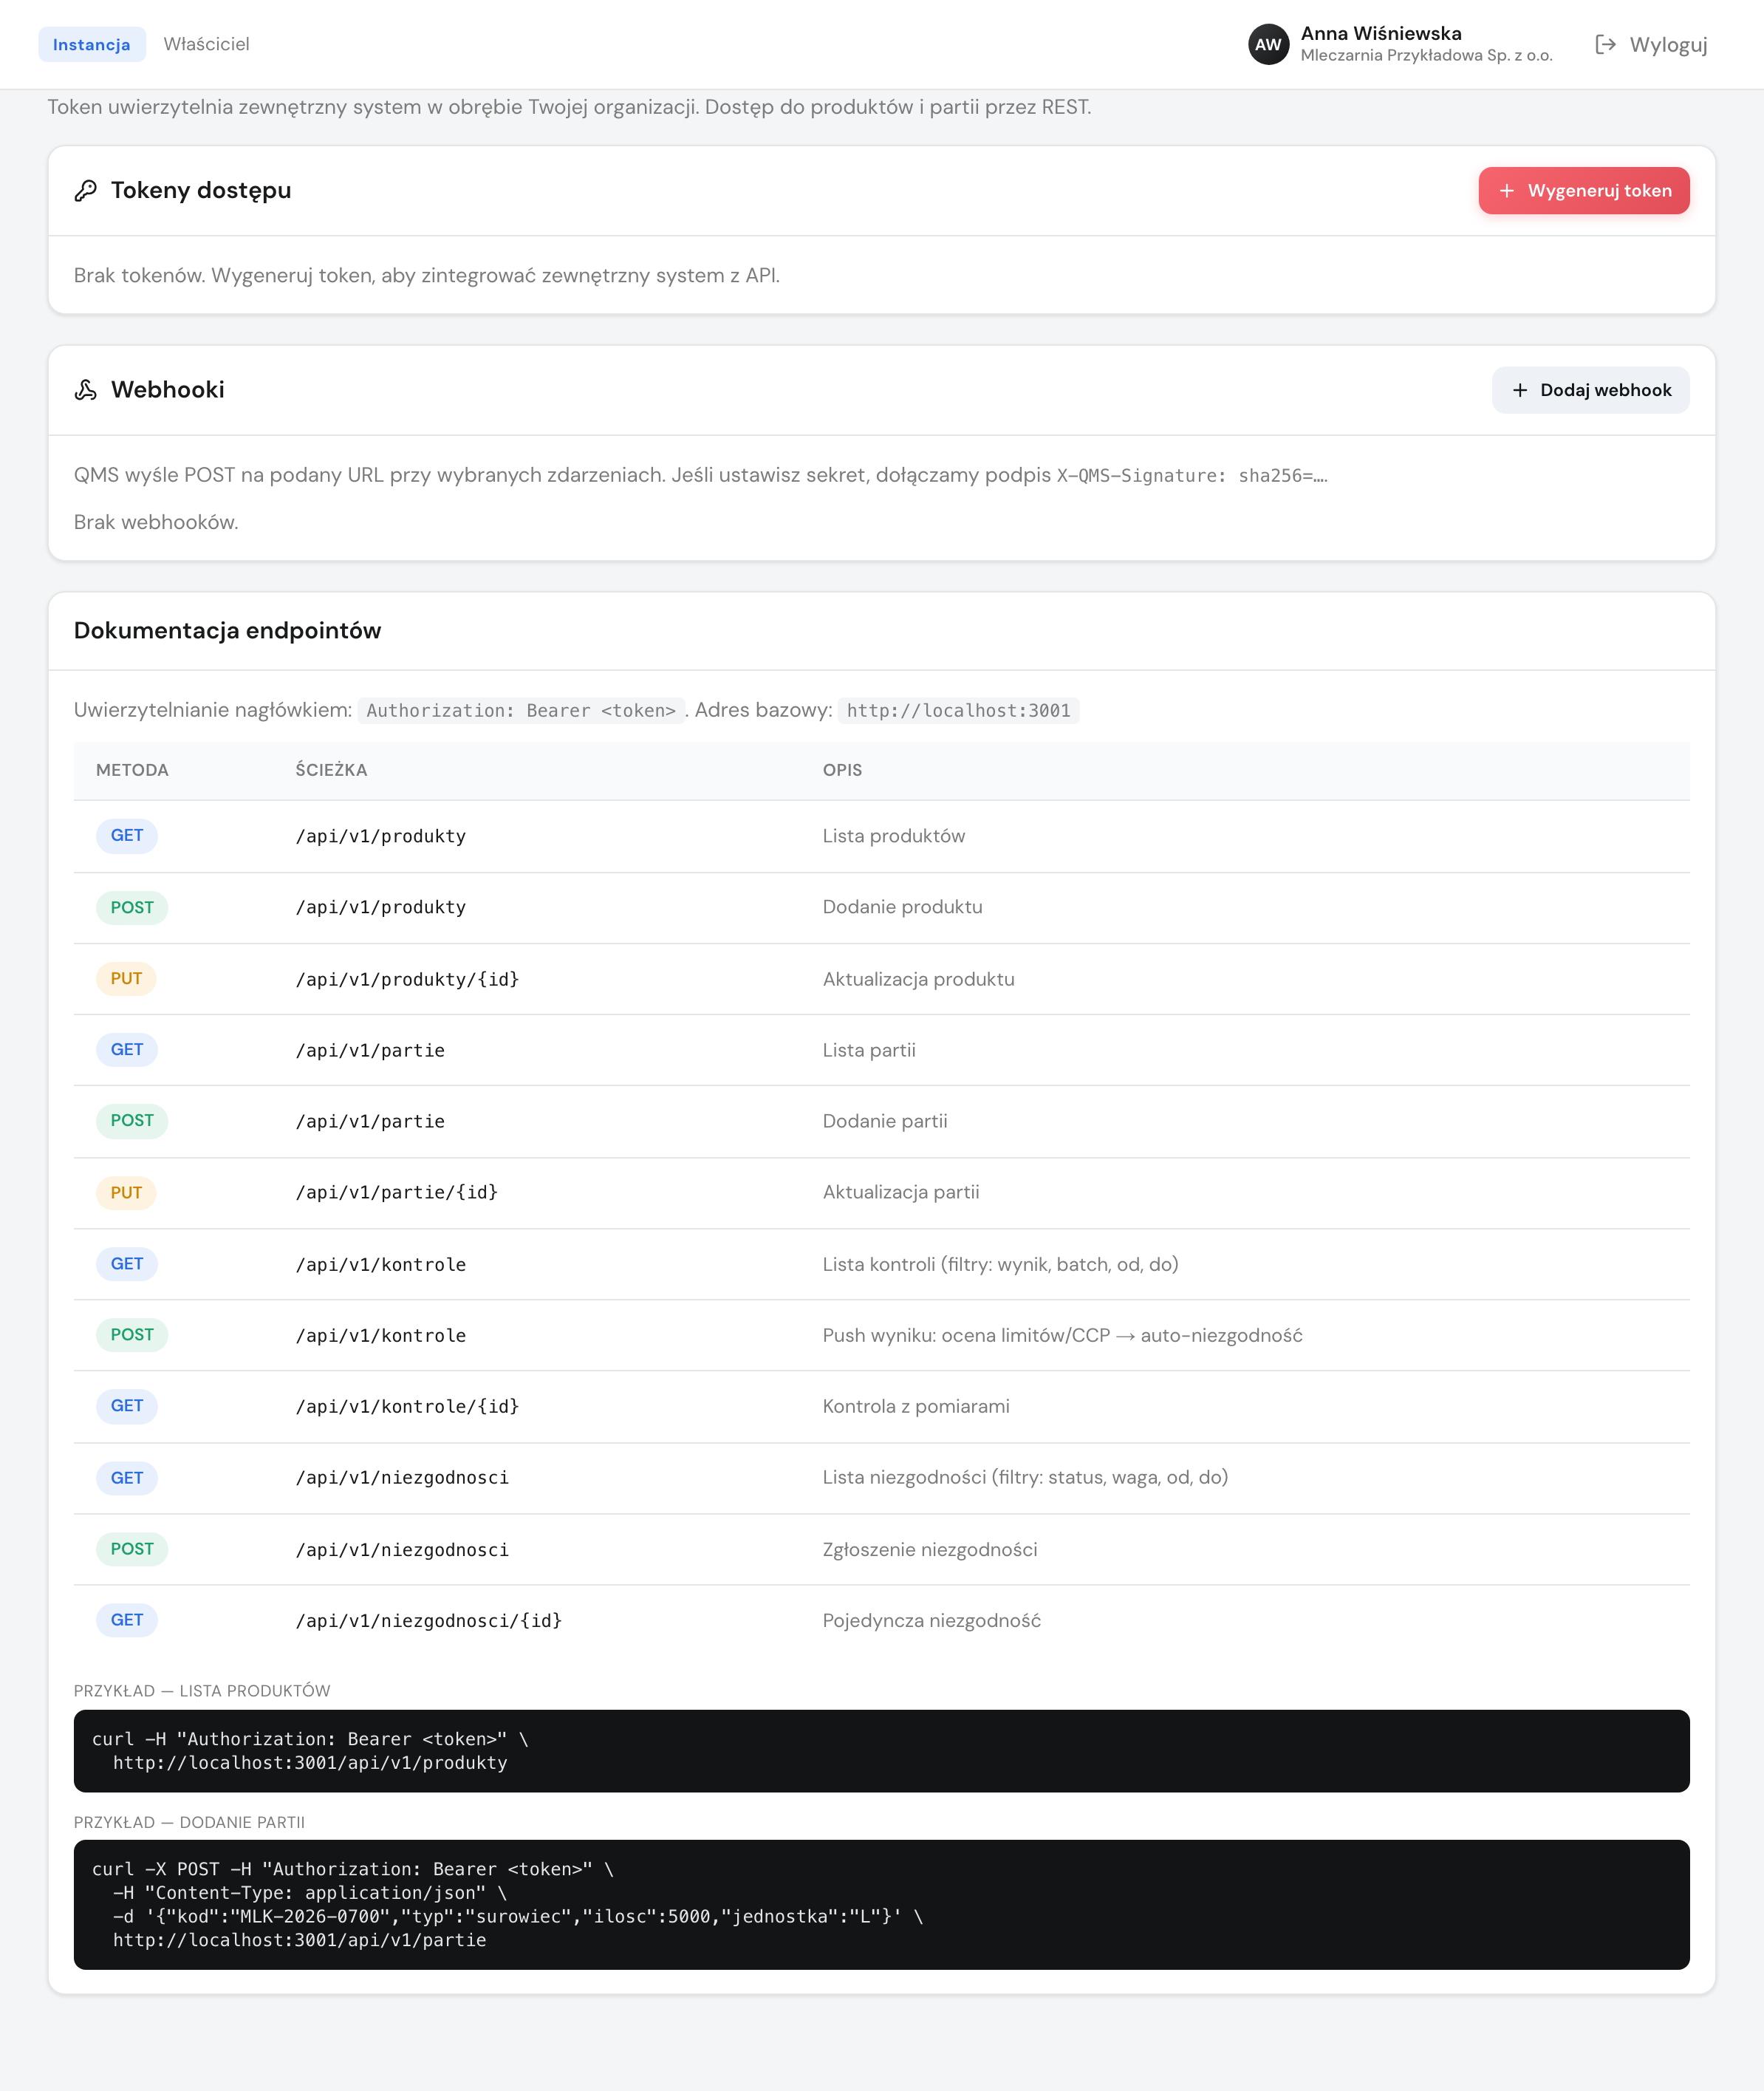Click the logout arrow icon
1764x2091 pixels.
(1605, 44)
